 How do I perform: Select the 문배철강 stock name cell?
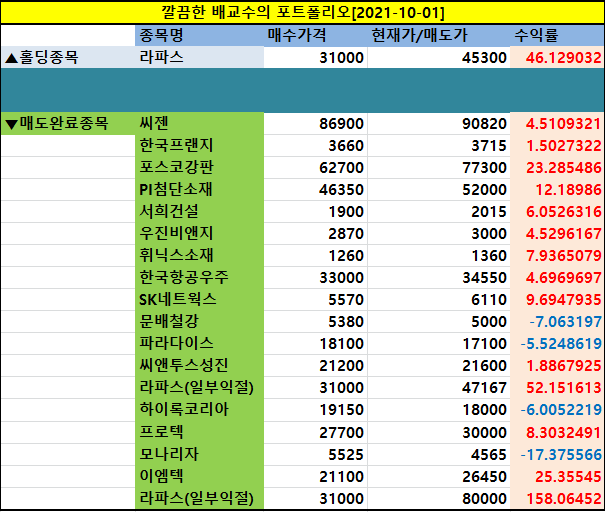(199, 321)
